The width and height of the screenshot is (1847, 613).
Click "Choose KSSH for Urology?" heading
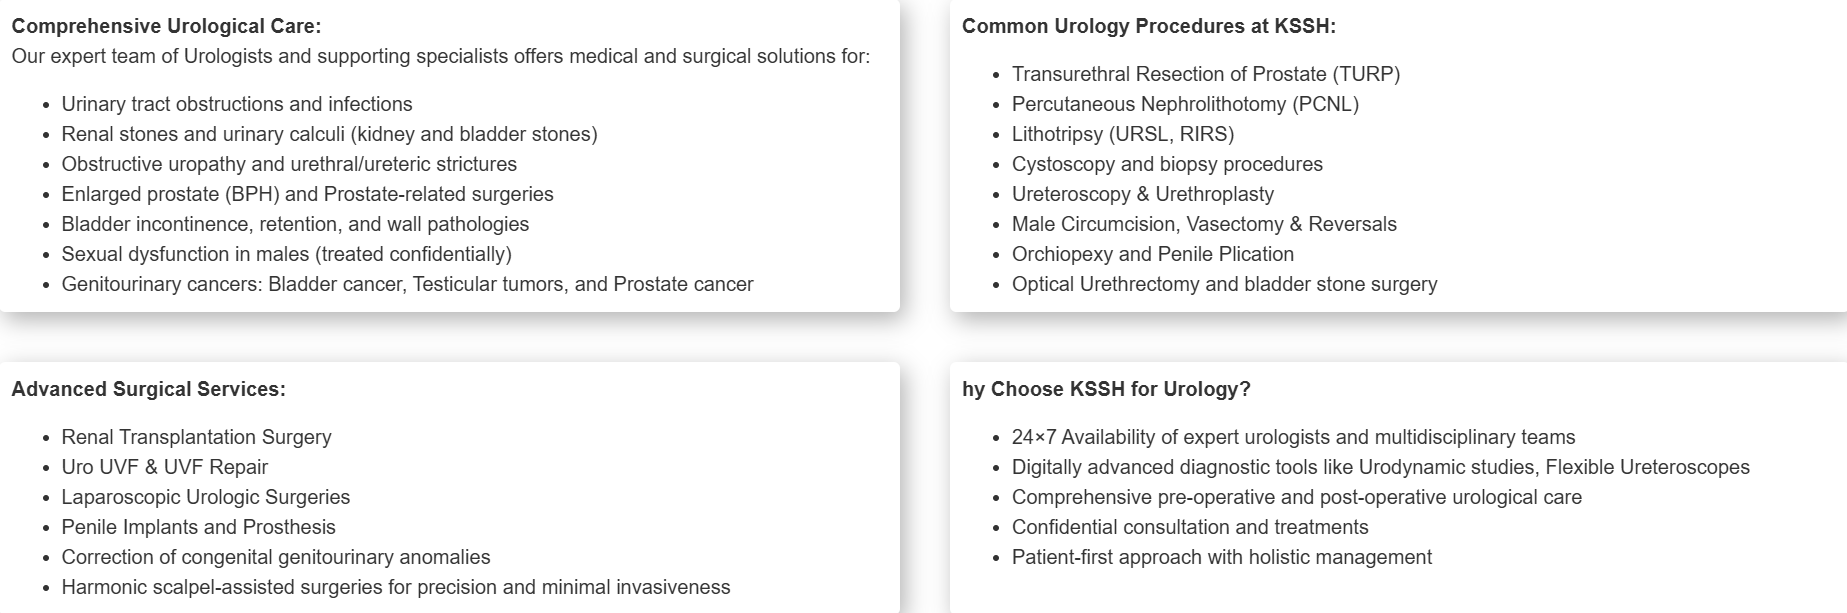[1106, 389]
